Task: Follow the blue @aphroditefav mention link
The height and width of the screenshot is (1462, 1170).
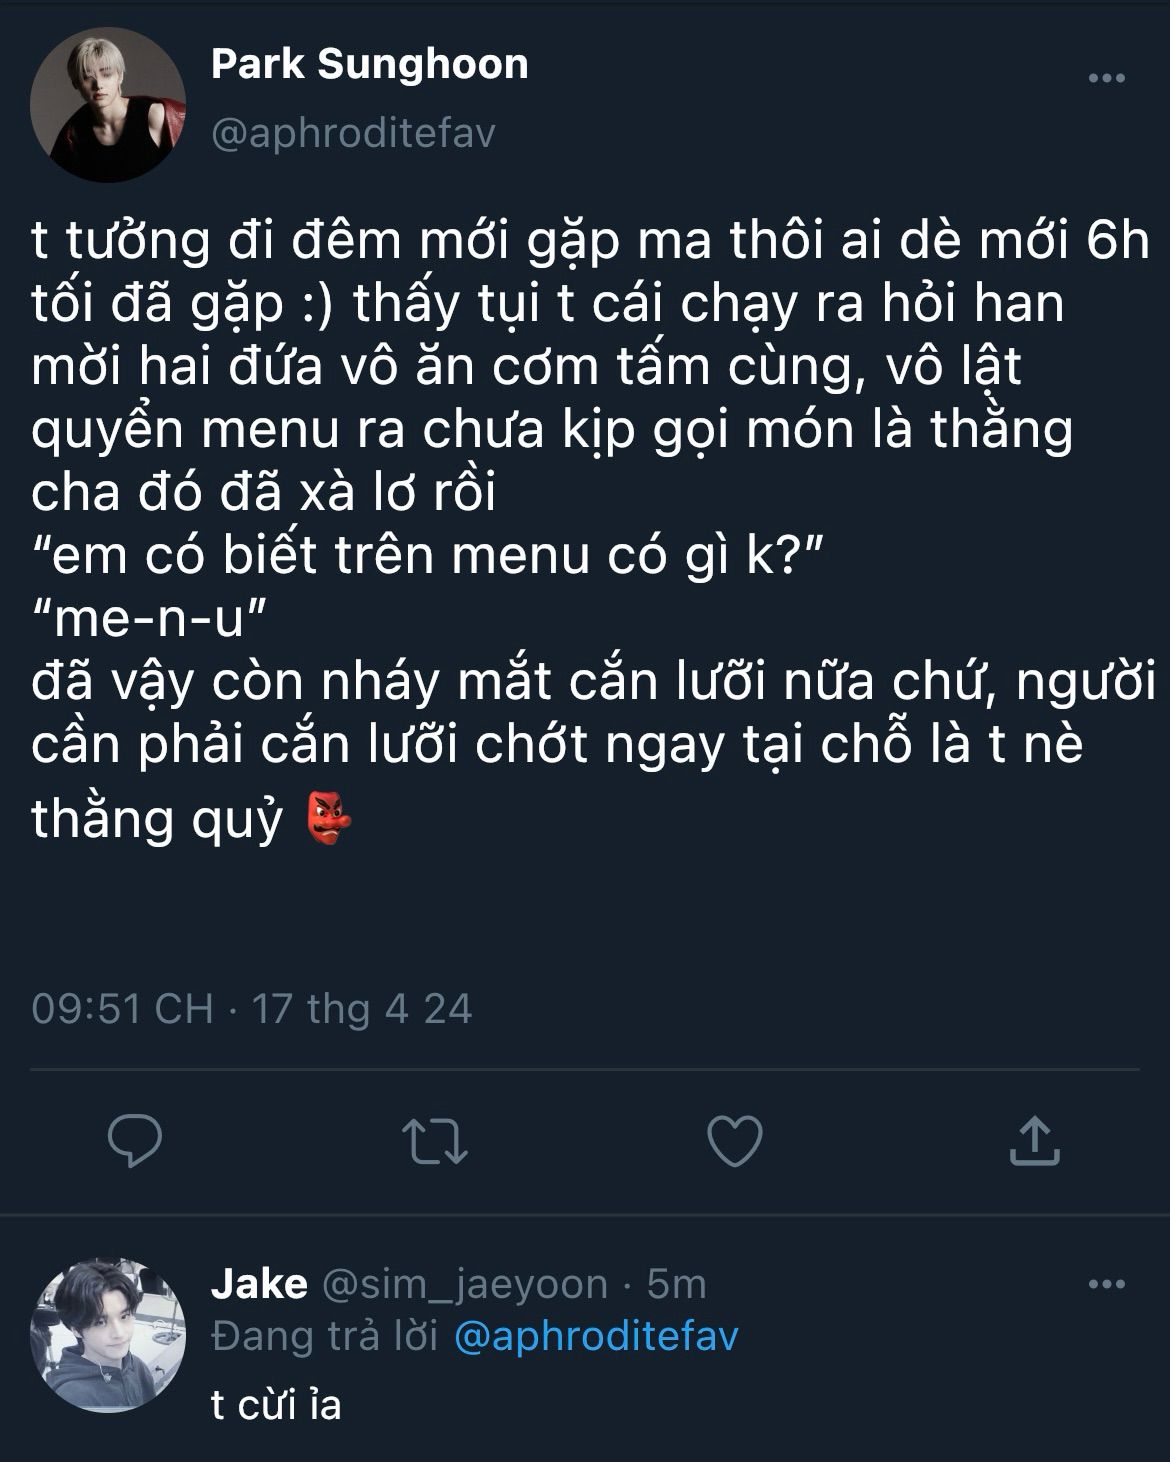Action: [x=596, y=1336]
